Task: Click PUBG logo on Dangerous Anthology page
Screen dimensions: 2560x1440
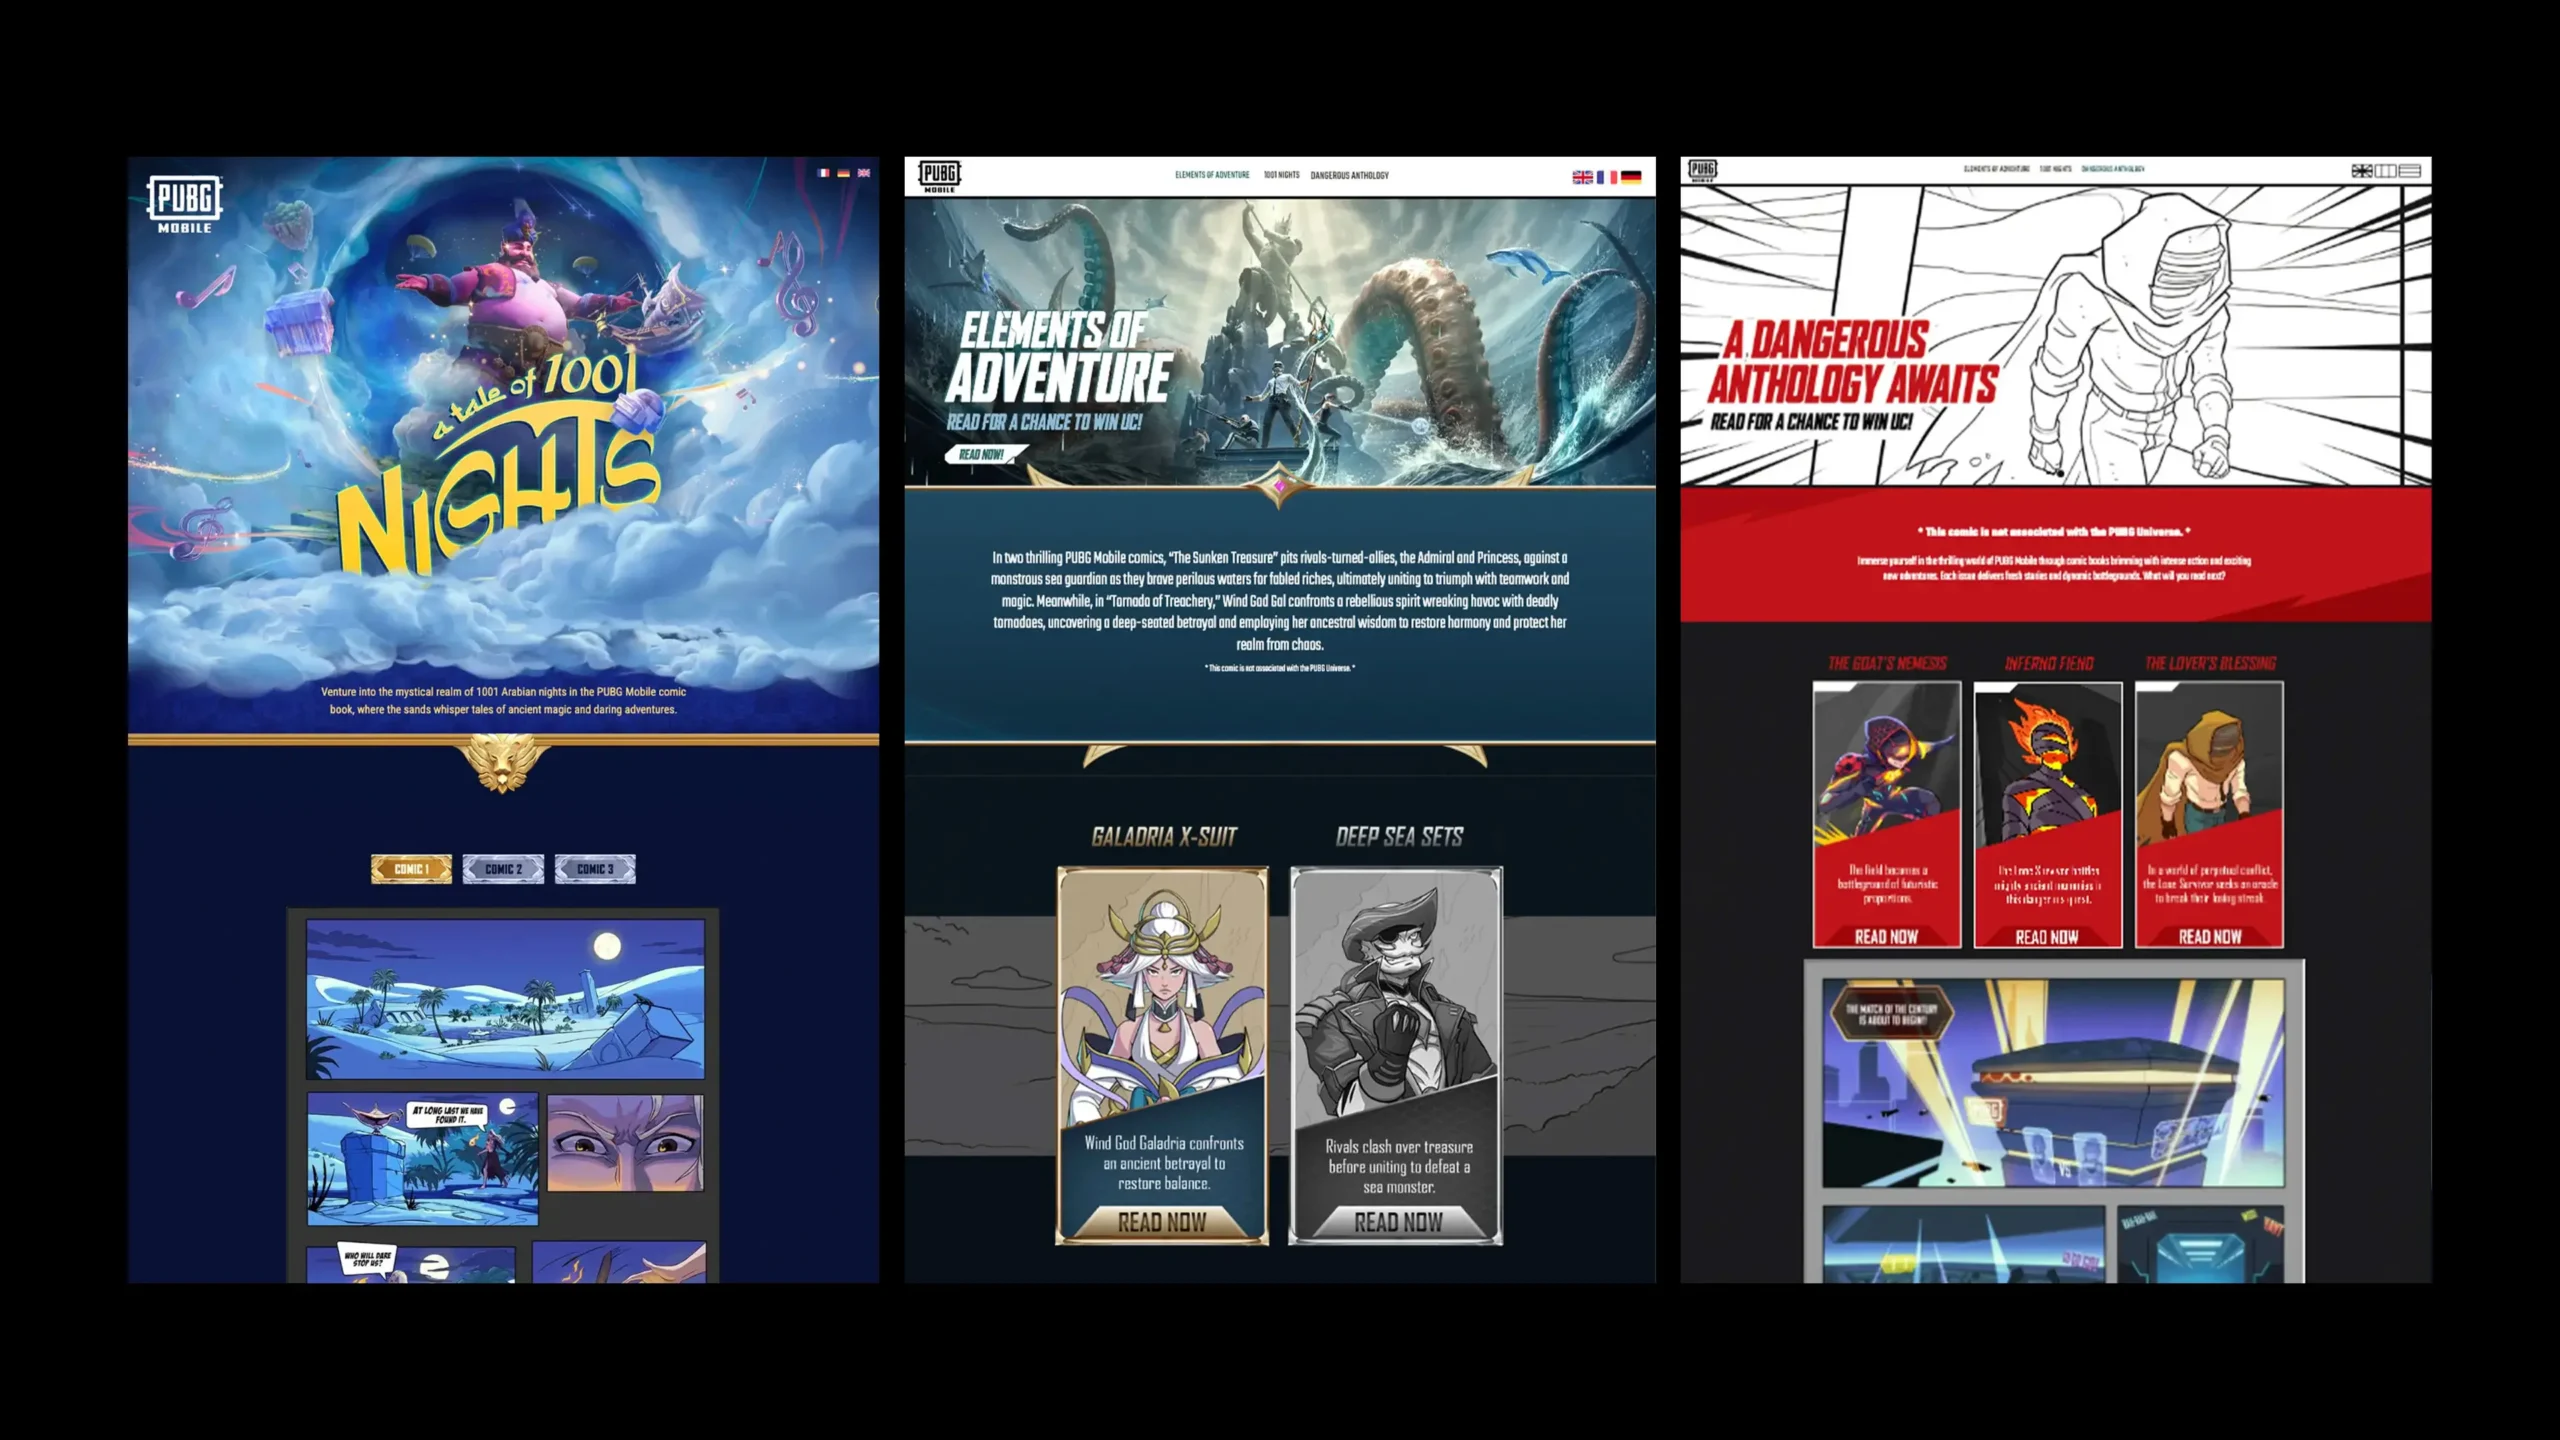Action: click(1703, 170)
